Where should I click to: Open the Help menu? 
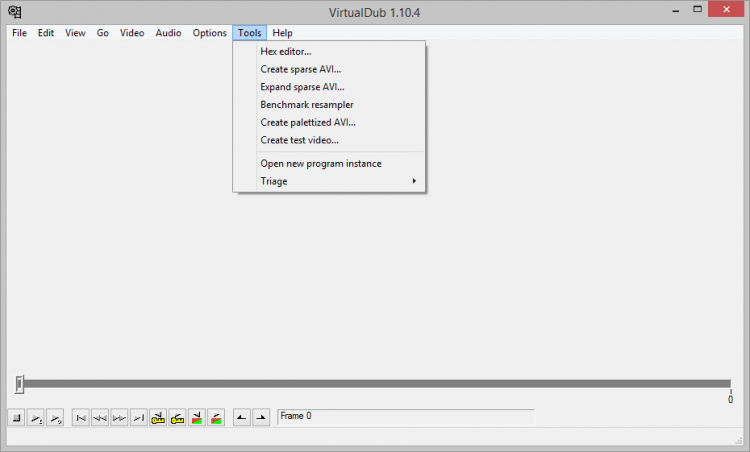point(282,33)
